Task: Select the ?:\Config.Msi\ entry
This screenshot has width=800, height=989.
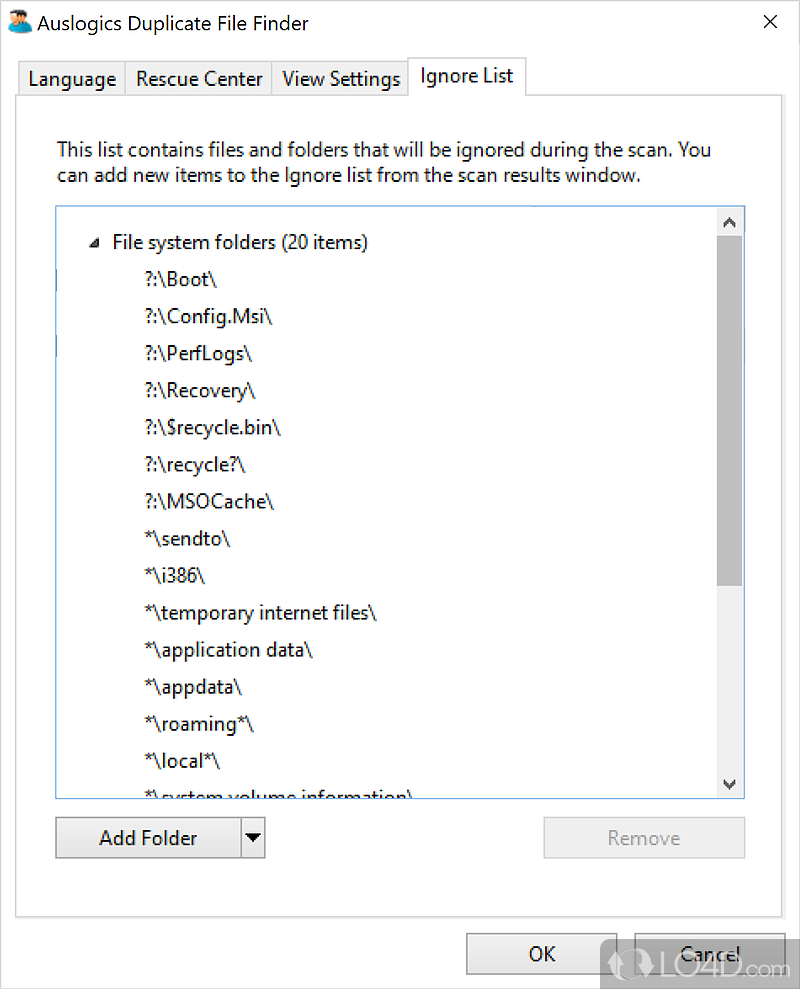Action: 208,317
